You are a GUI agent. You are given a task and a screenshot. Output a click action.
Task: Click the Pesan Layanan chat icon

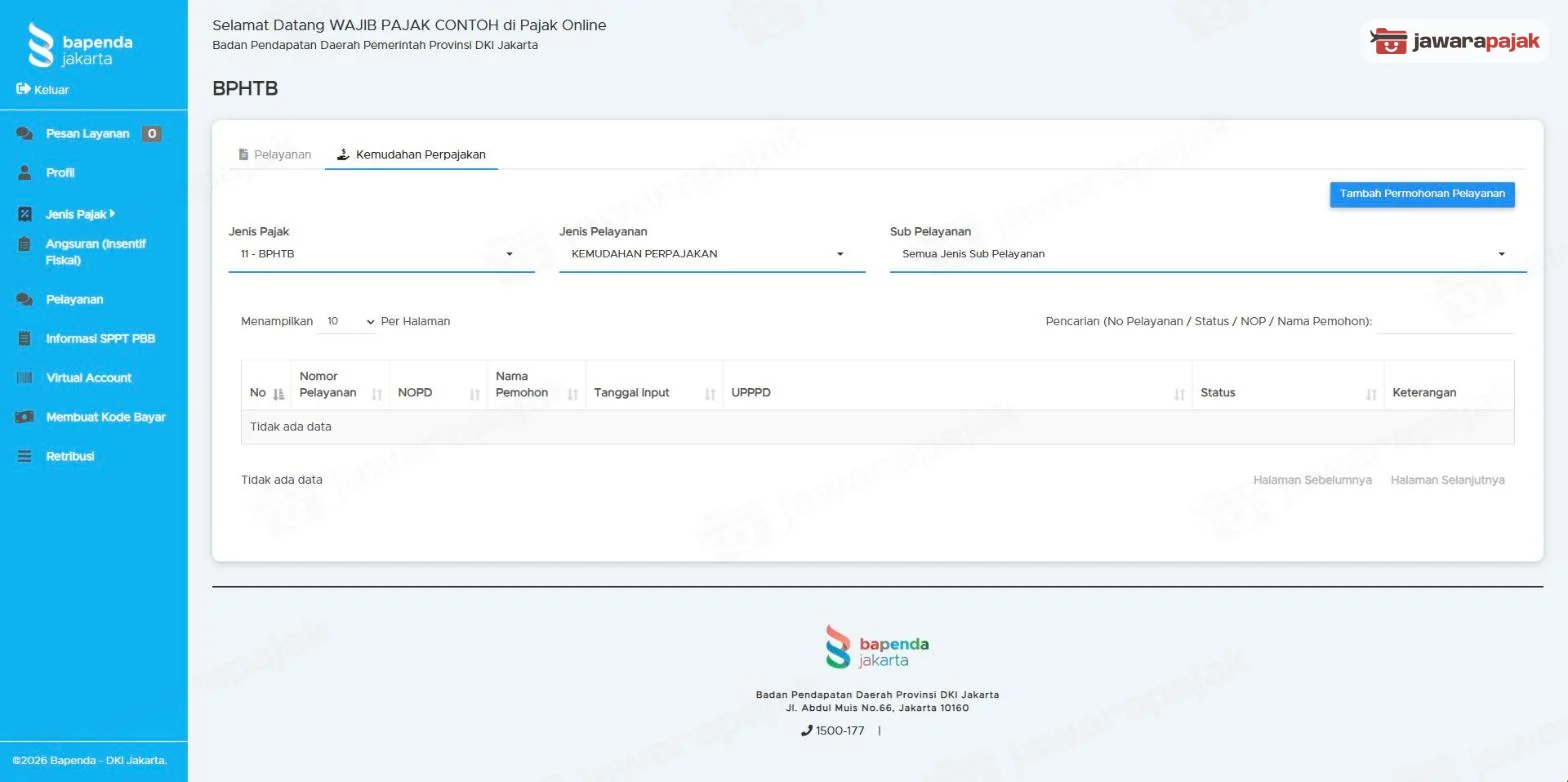(x=25, y=133)
